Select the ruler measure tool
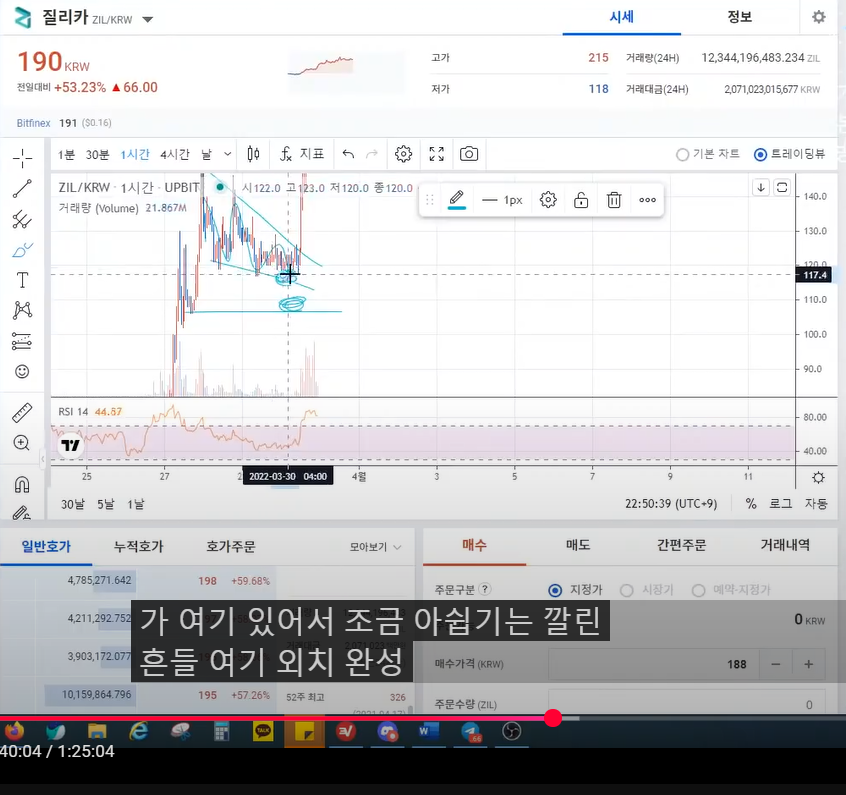The width and height of the screenshot is (846, 795). click(22, 413)
